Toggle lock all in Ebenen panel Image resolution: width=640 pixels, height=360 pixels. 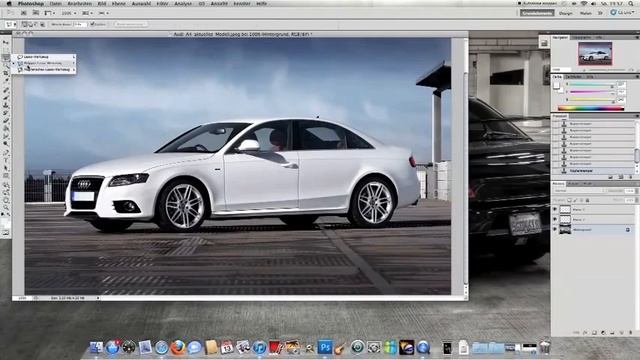coord(588,200)
